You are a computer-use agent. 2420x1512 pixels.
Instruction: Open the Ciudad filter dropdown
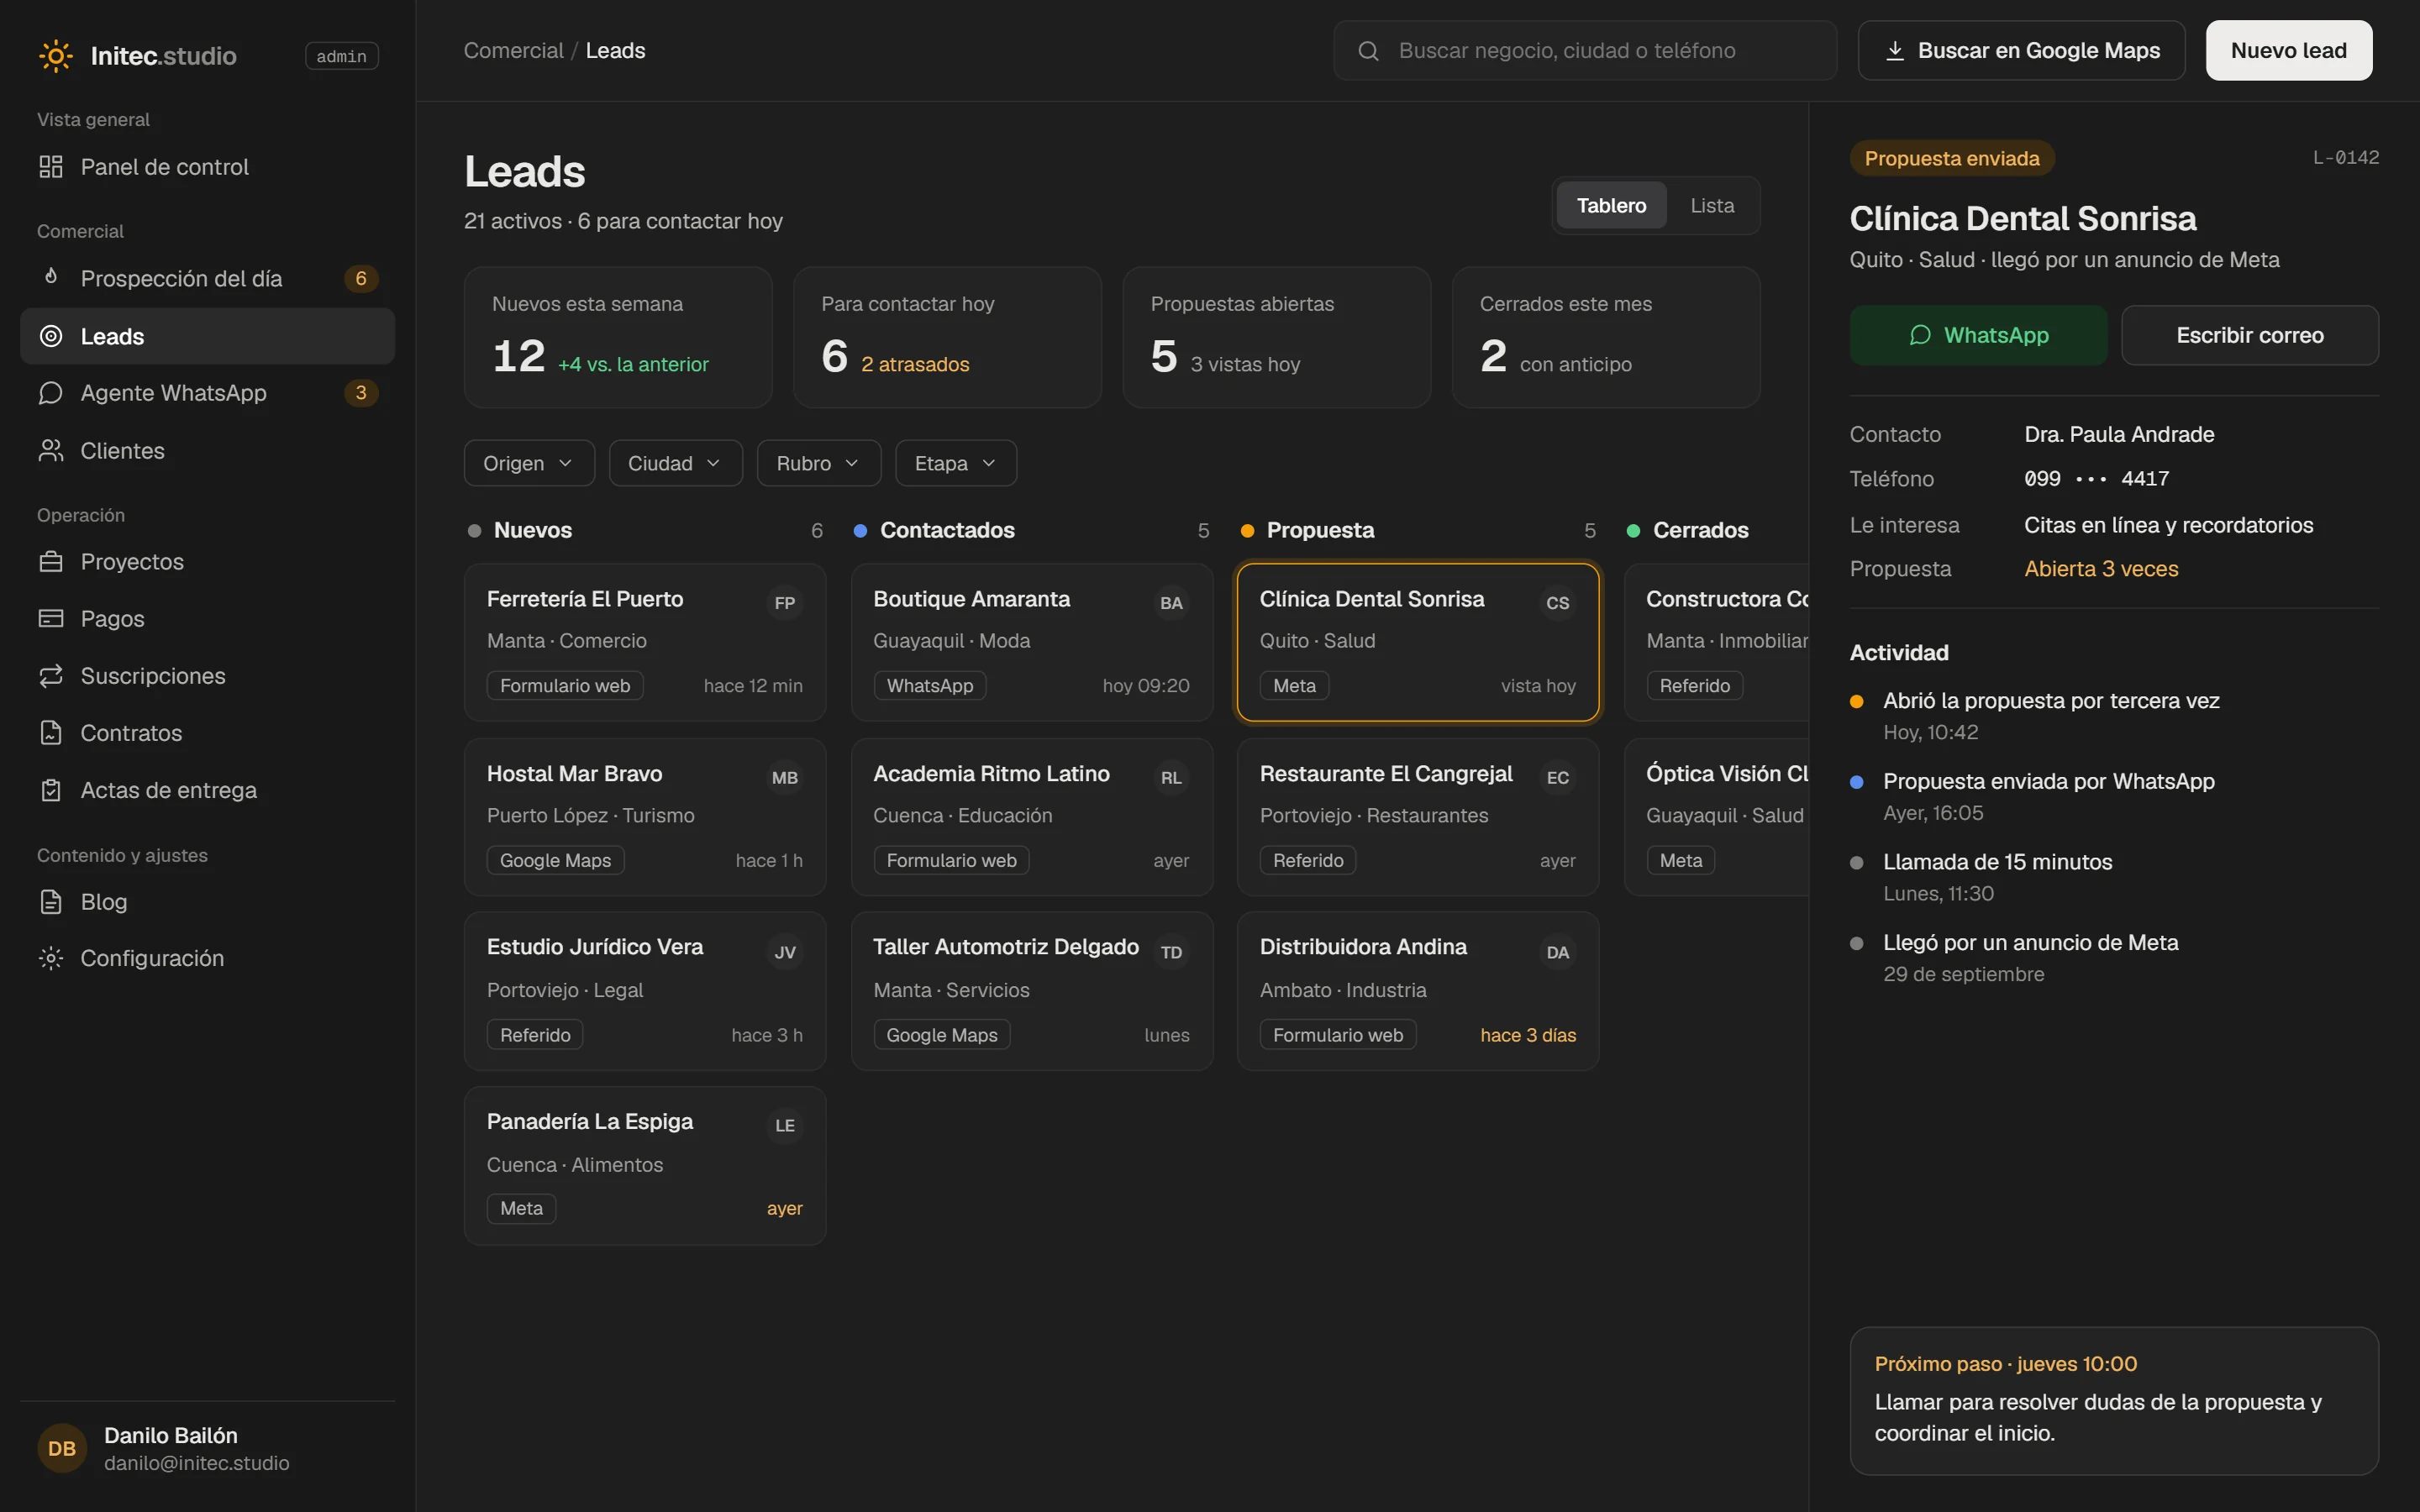point(675,463)
